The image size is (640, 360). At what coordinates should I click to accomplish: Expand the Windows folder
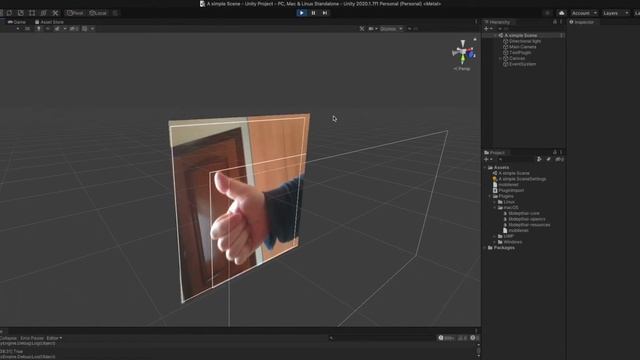coord(495,242)
